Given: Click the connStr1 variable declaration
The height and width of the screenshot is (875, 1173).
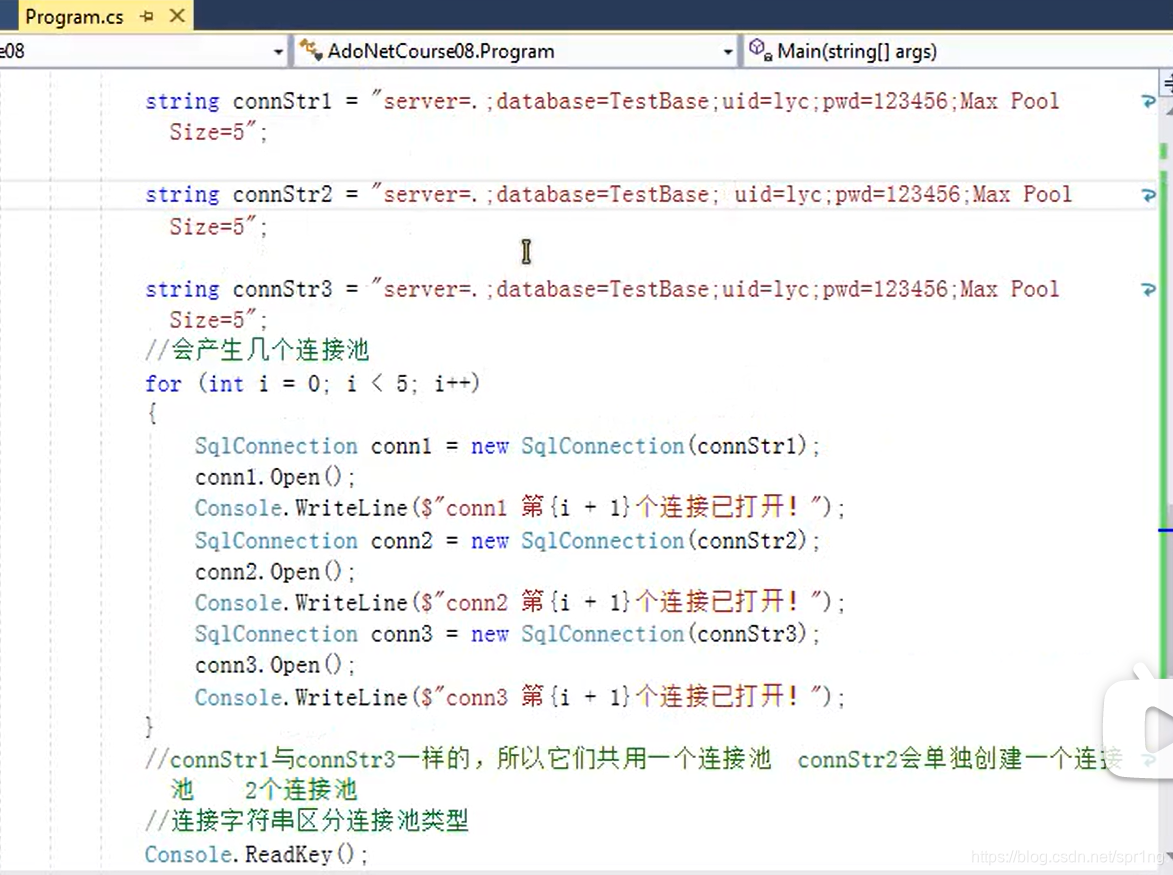Looking at the screenshot, I should coord(282,101).
